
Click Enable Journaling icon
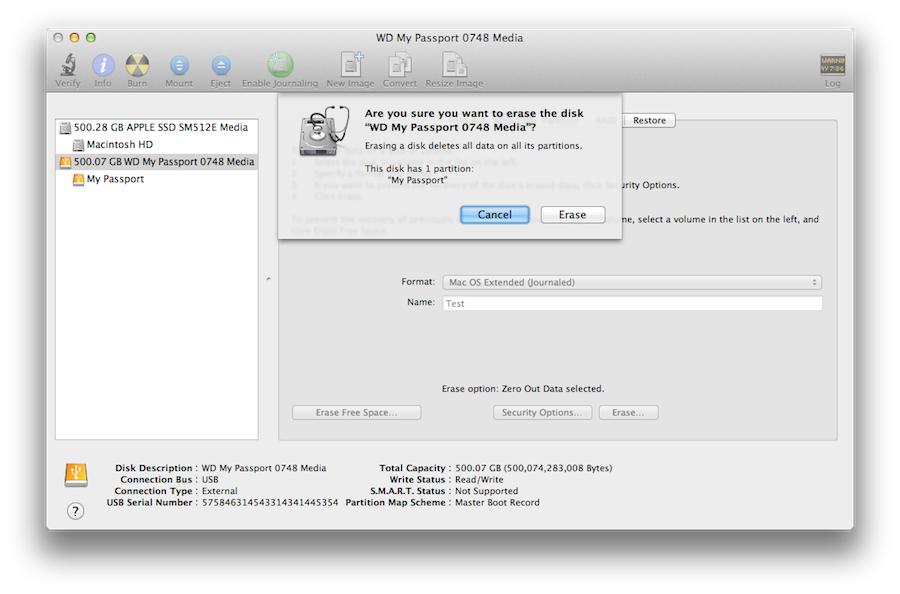pos(280,65)
